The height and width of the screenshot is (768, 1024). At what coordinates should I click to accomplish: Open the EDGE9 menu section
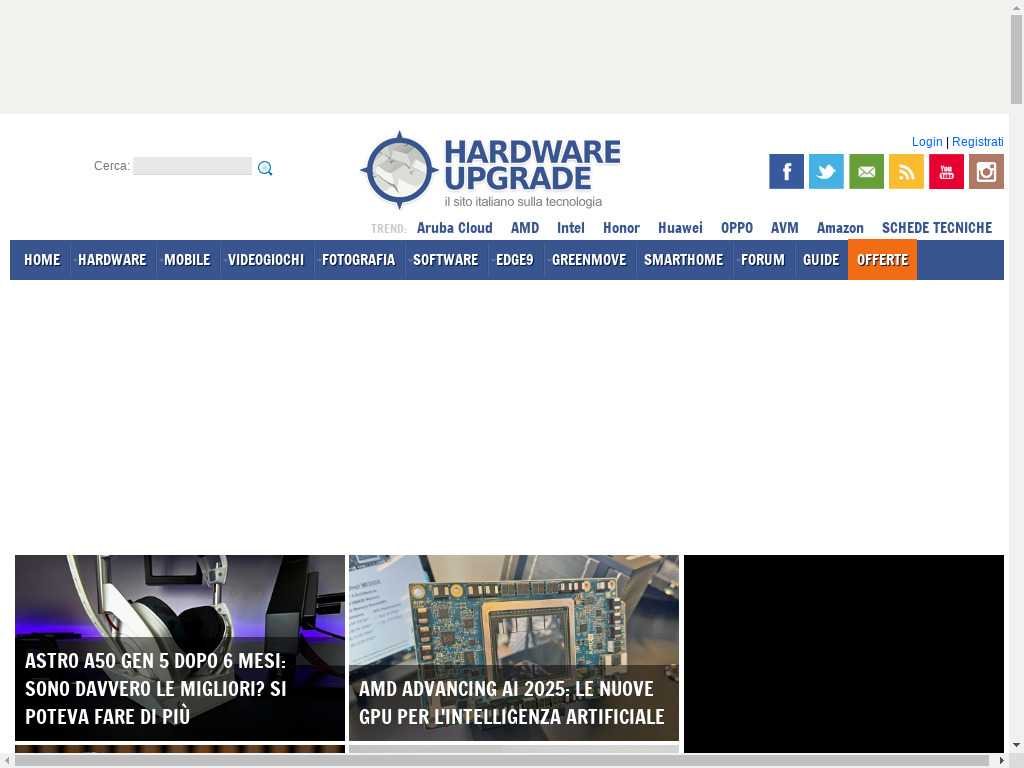[515, 260]
